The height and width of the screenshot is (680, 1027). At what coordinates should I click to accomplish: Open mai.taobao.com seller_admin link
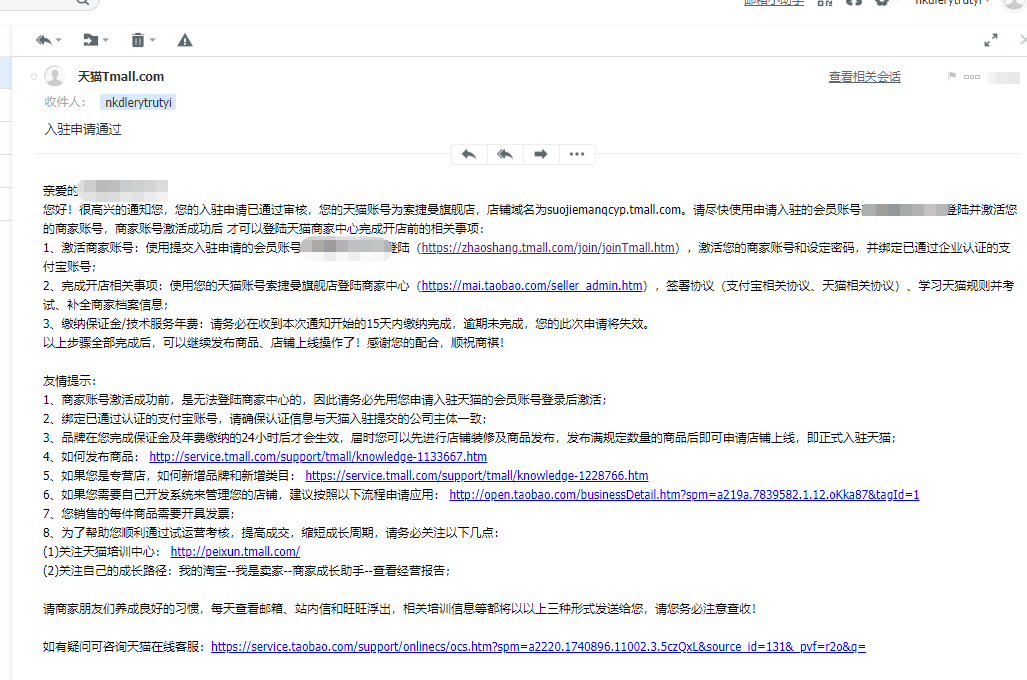[x=532, y=286]
